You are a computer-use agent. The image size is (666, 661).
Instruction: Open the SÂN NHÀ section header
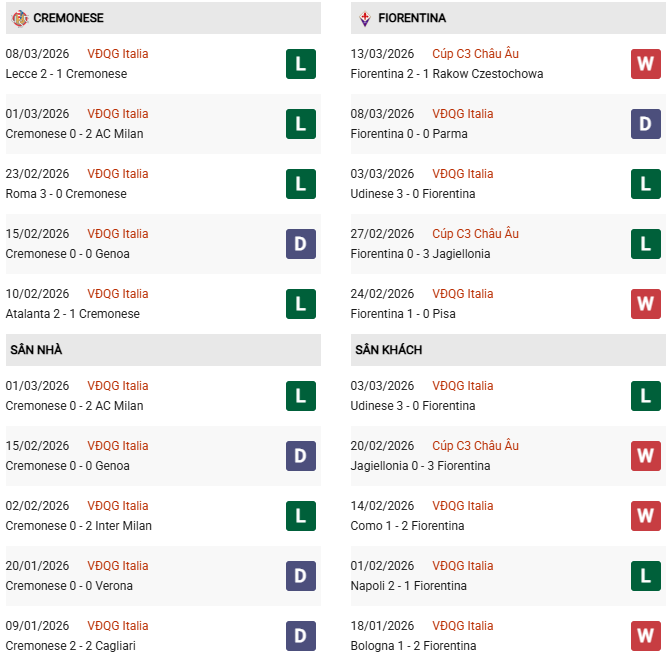[36, 350]
